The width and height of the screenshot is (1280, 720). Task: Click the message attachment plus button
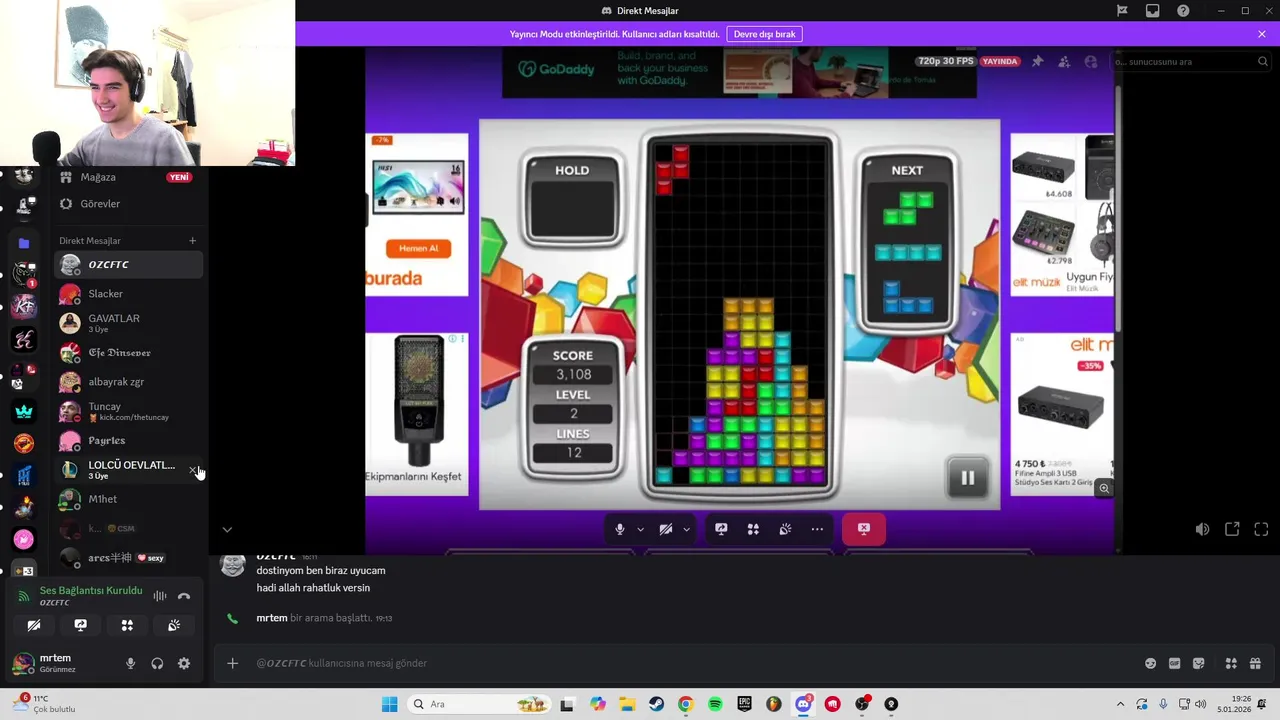coord(232,663)
